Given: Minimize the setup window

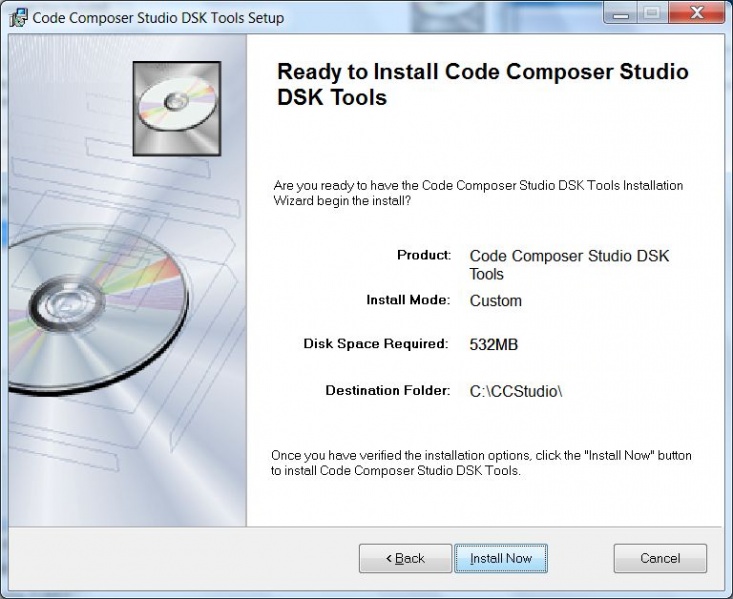Looking at the screenshot, I should tap(621, 13).
